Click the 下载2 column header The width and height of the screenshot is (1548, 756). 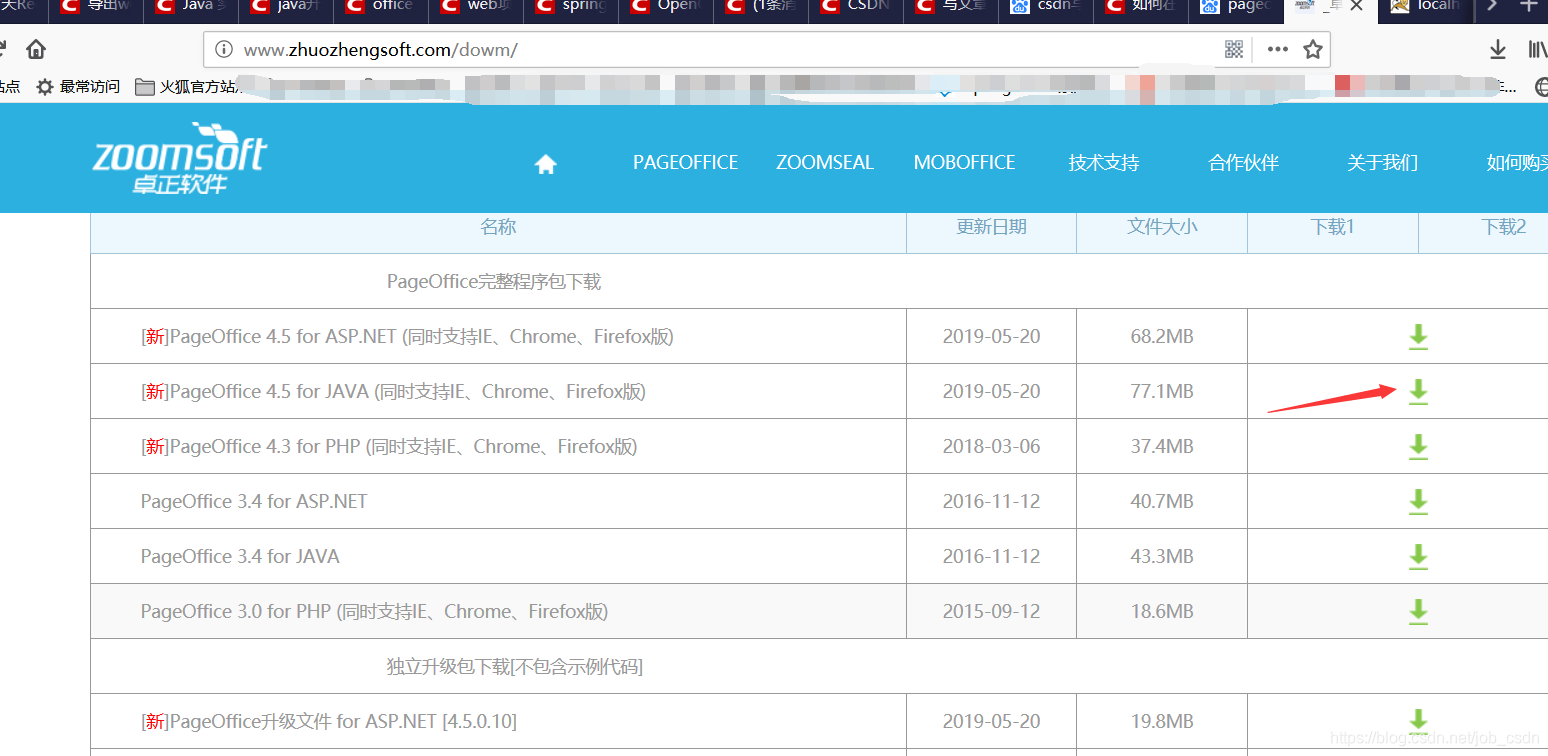click(x=1504, y=227)
